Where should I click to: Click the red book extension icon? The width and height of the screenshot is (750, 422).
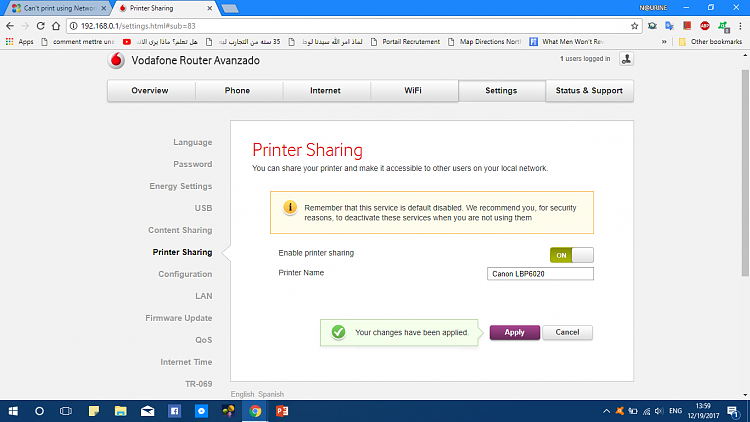point(687,26)
